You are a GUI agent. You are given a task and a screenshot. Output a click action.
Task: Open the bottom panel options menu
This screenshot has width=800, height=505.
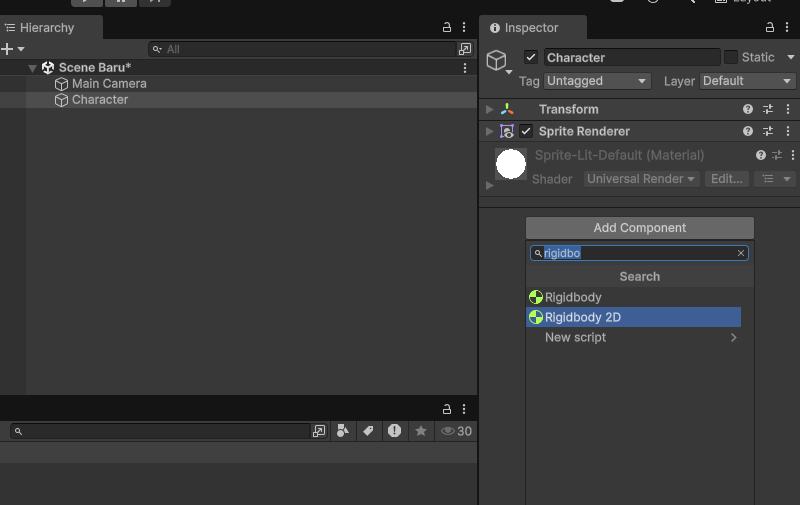[464, 409]
